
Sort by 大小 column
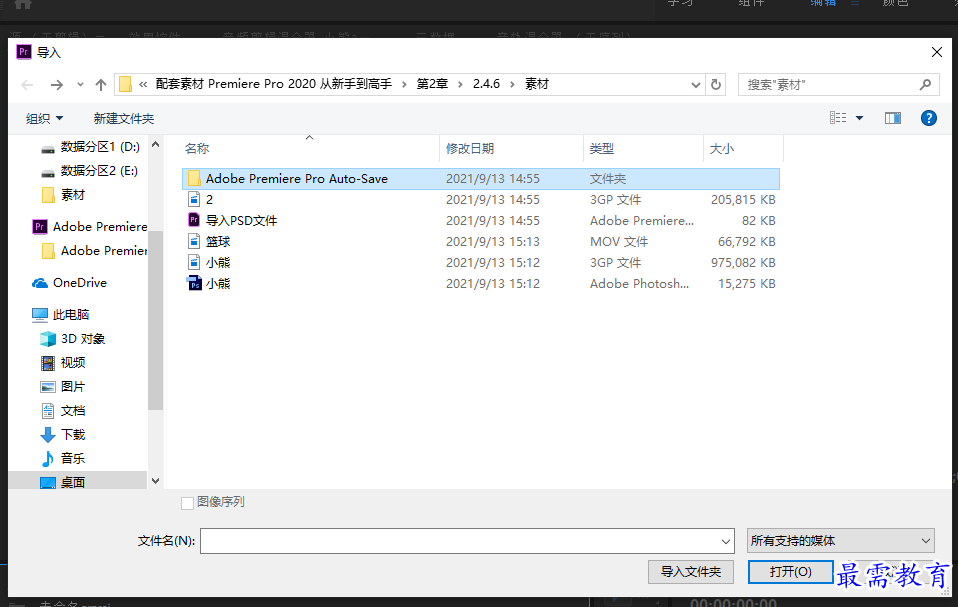(x=722, y=148)
